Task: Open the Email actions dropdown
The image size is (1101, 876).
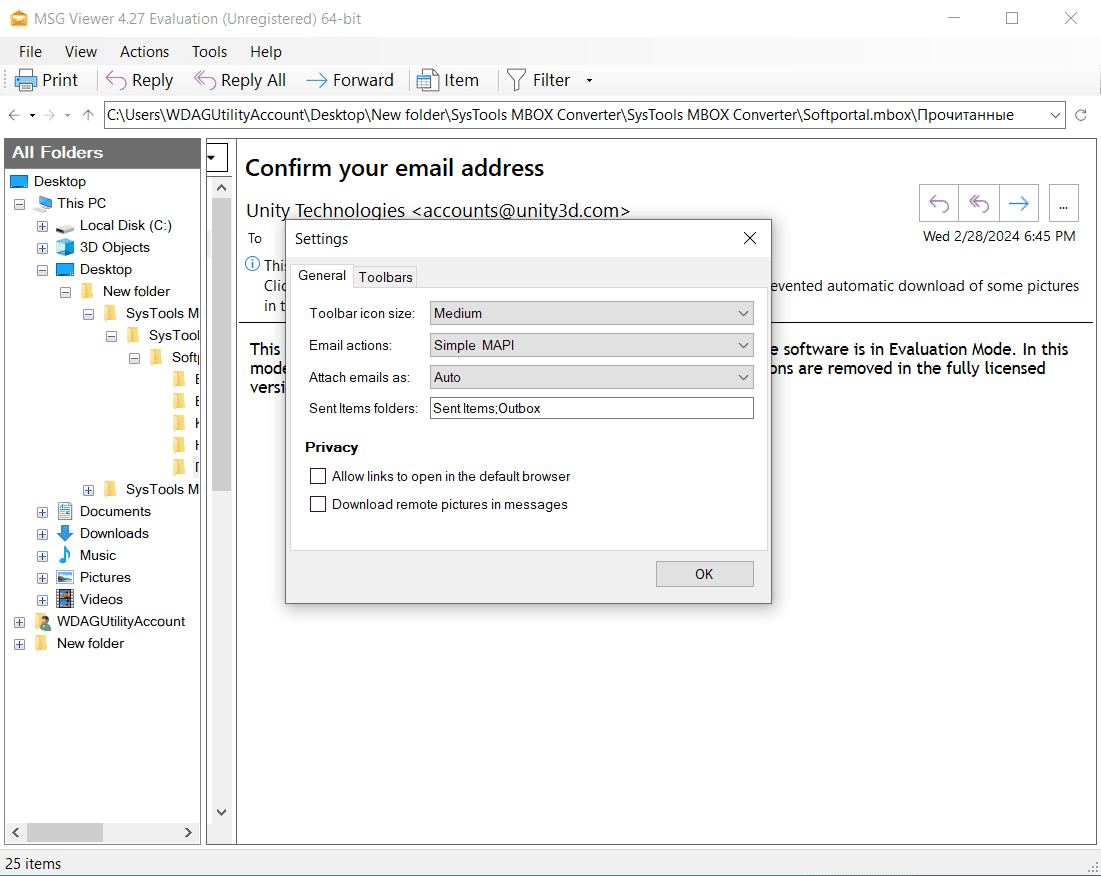Action: (591, 345)
